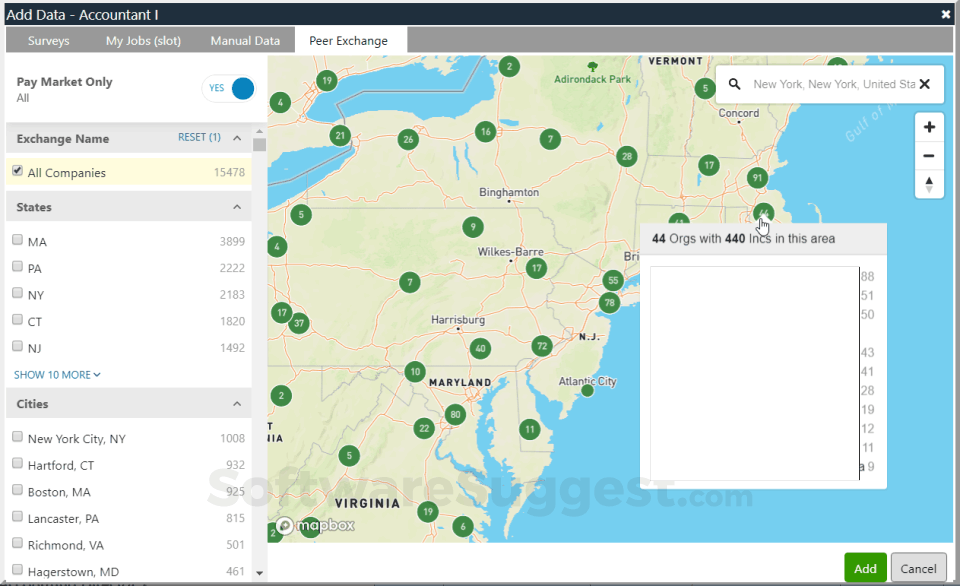Click the compass reset bearing icon

(929, 184)
